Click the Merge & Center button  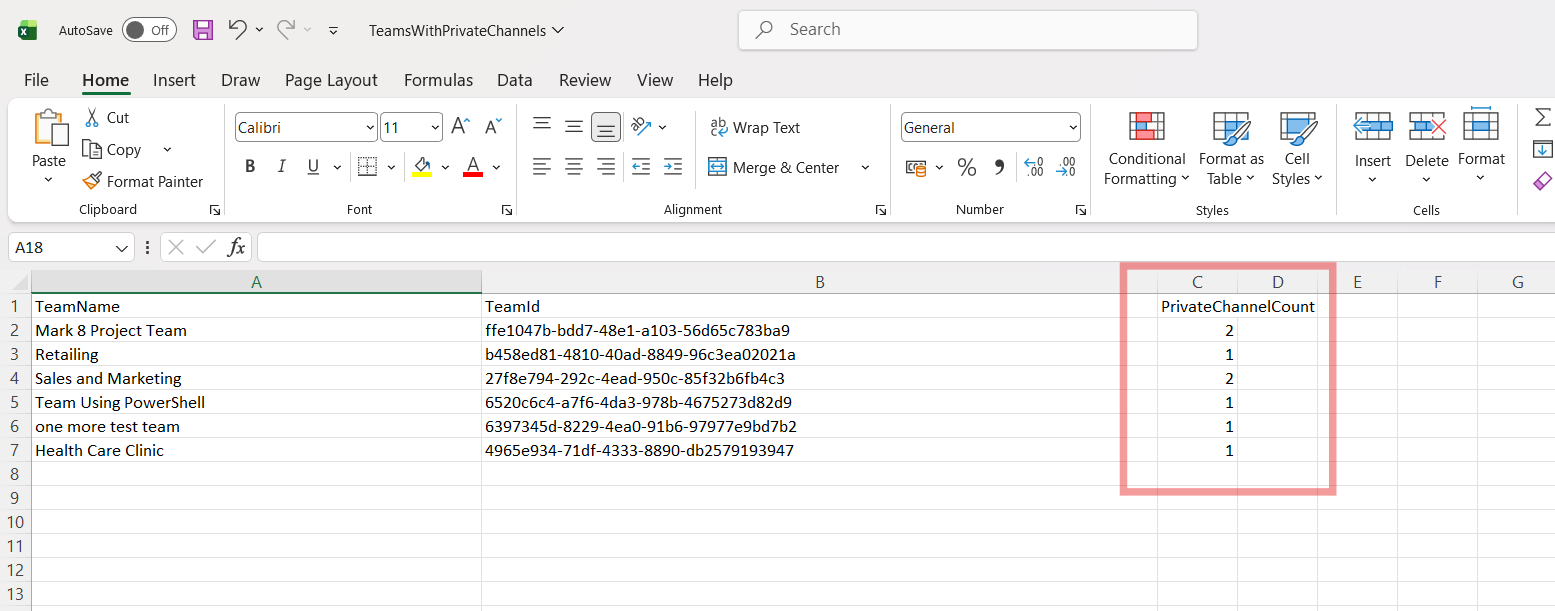point(774,167)
